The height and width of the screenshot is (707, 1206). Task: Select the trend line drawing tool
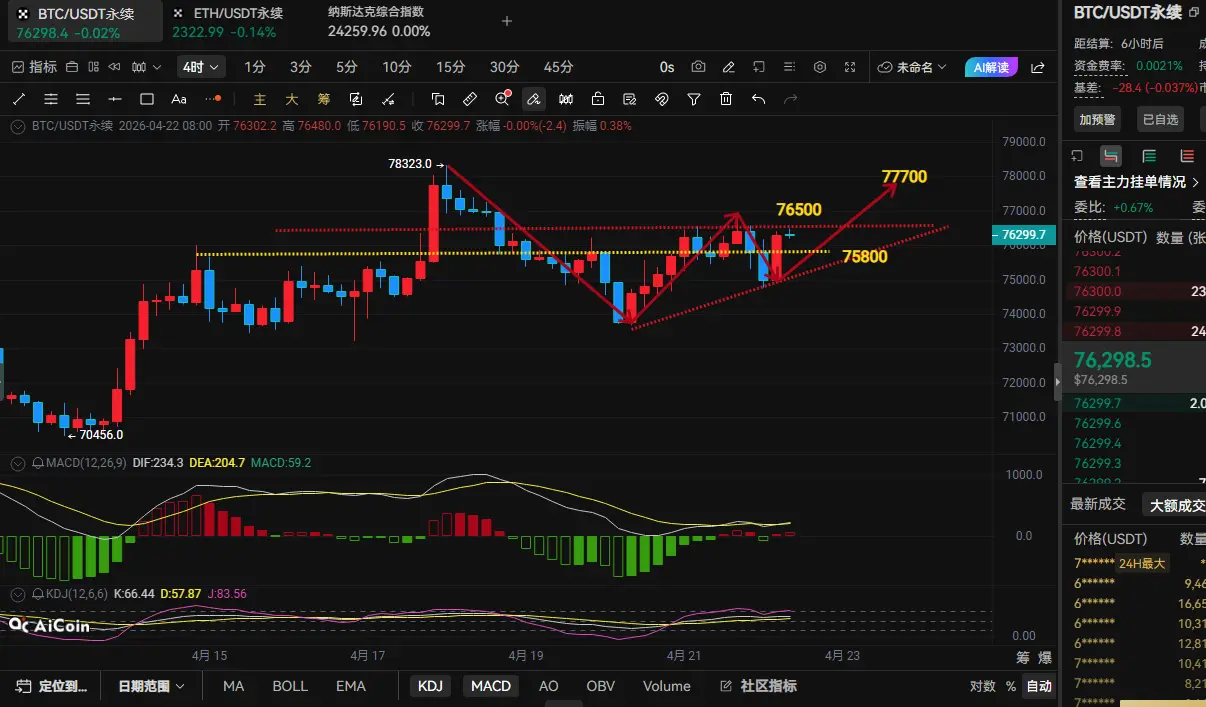19,99
